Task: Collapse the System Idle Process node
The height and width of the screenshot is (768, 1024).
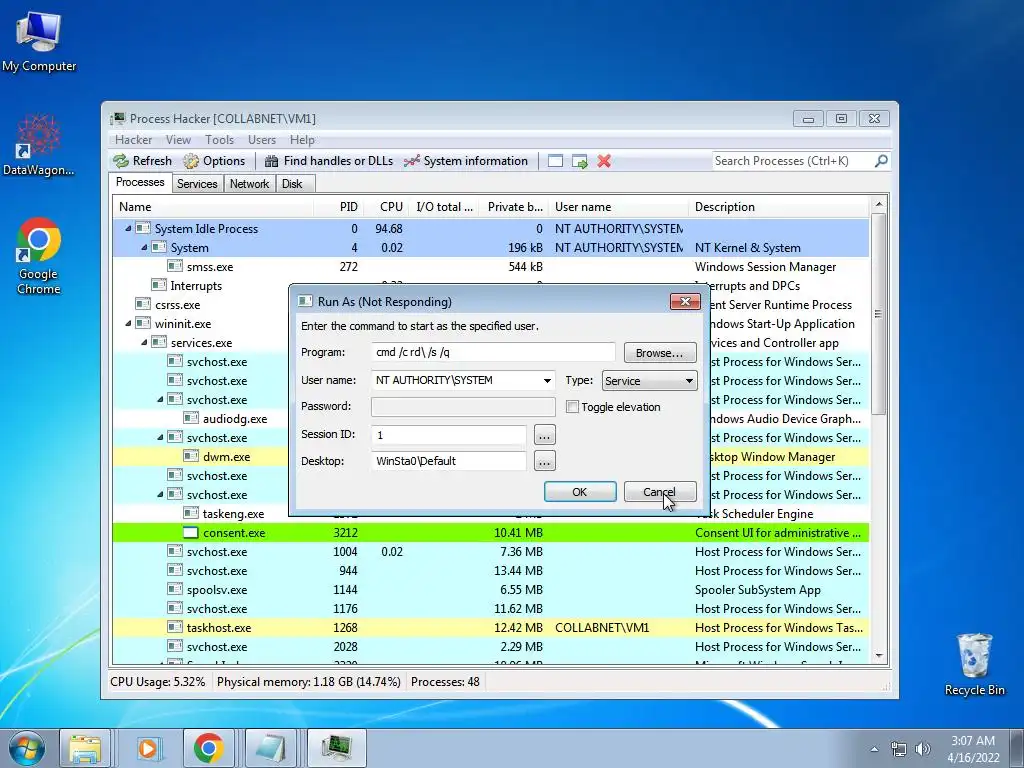Action: (x=128, y=229)
